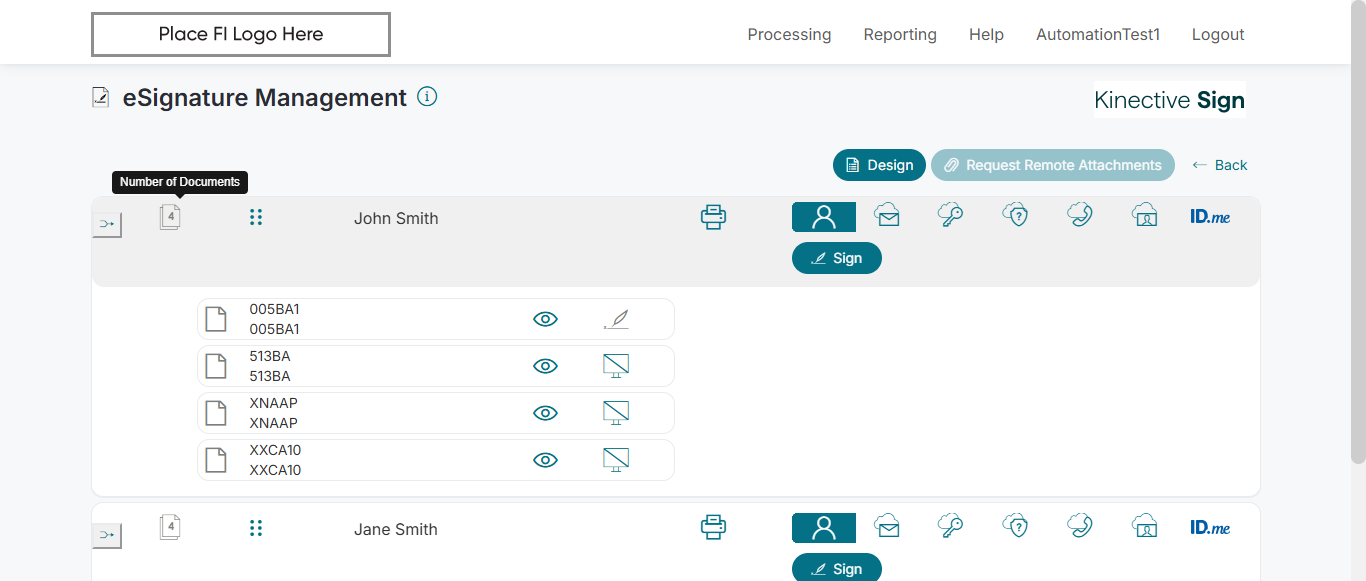Screen dimensions: 1366x581
Task: Open the Processing menu
Action: pyautogui.click(x=789, y=34)
